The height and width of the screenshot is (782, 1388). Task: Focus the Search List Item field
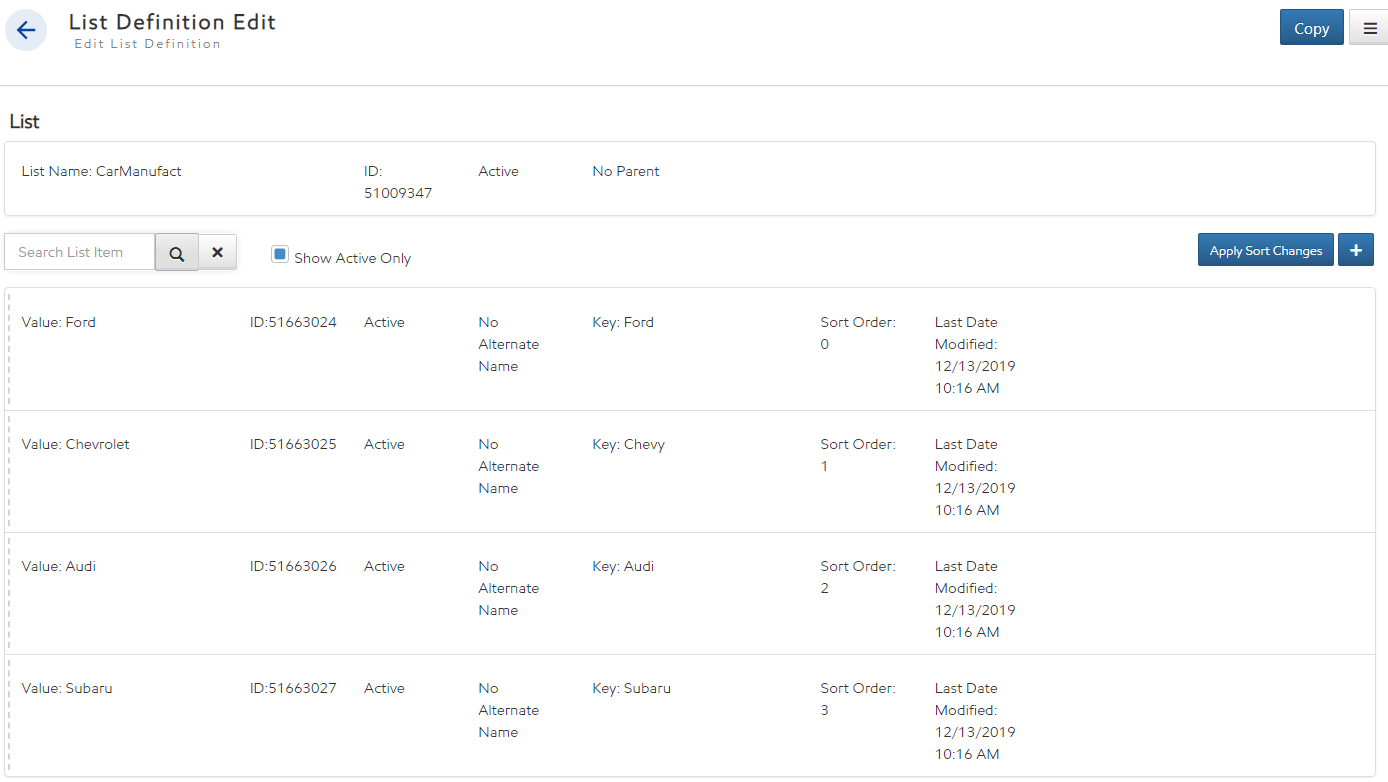pyautogui.click(x=80, y=252)
